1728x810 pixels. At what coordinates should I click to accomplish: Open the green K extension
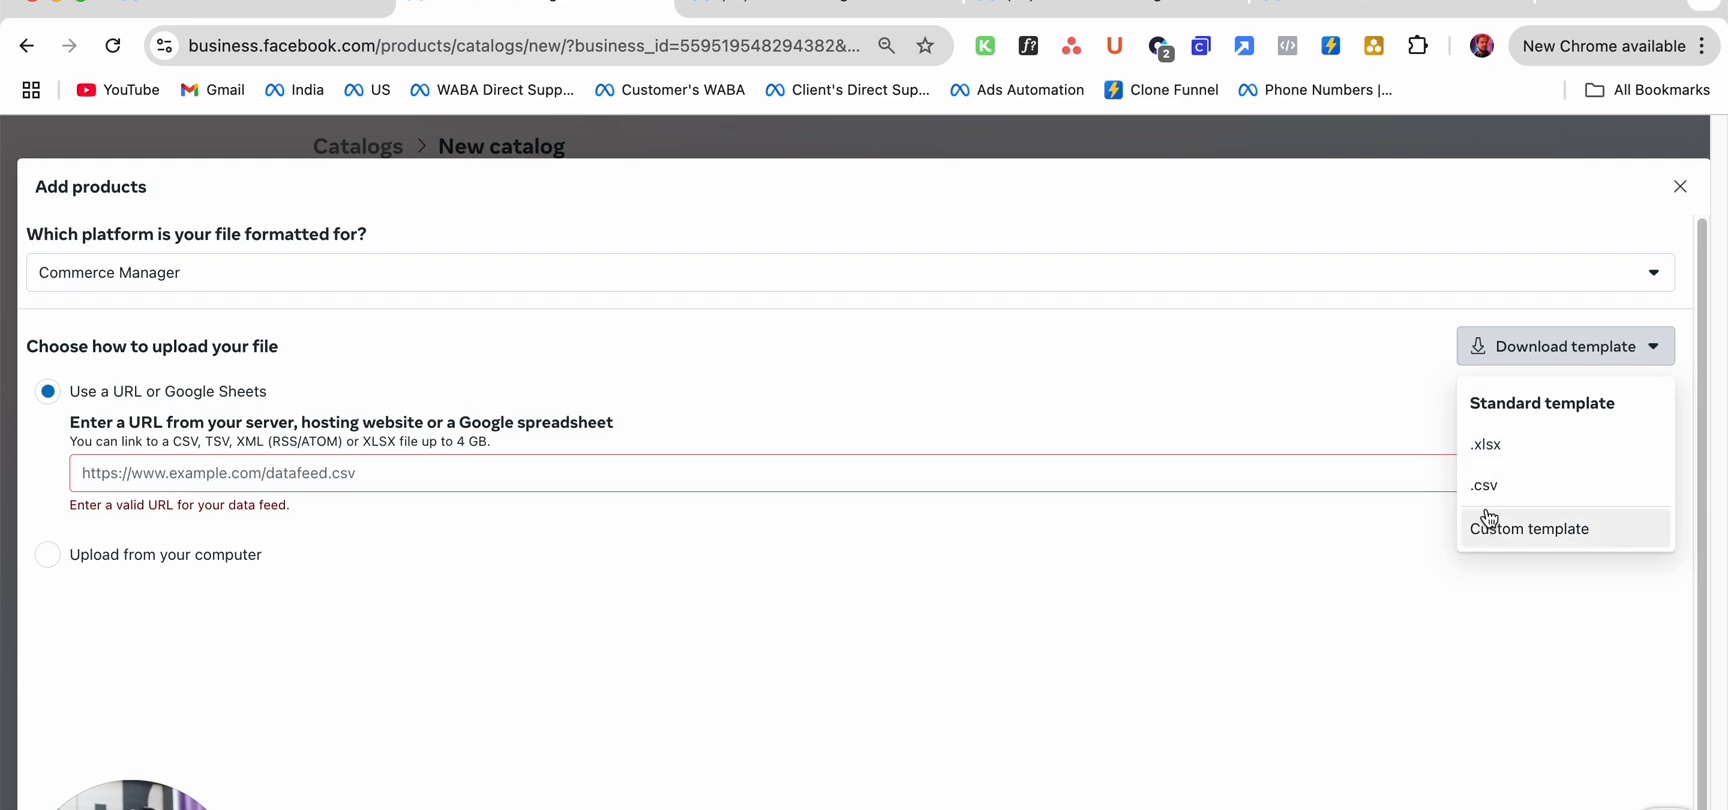point(985,46)
